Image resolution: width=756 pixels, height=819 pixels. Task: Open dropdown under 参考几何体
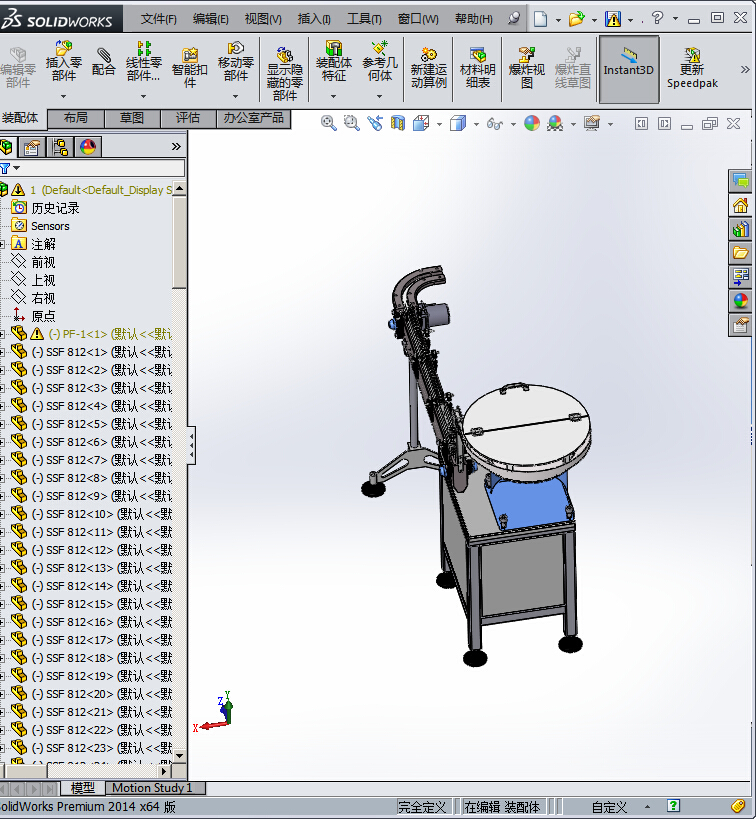[380, 97]
